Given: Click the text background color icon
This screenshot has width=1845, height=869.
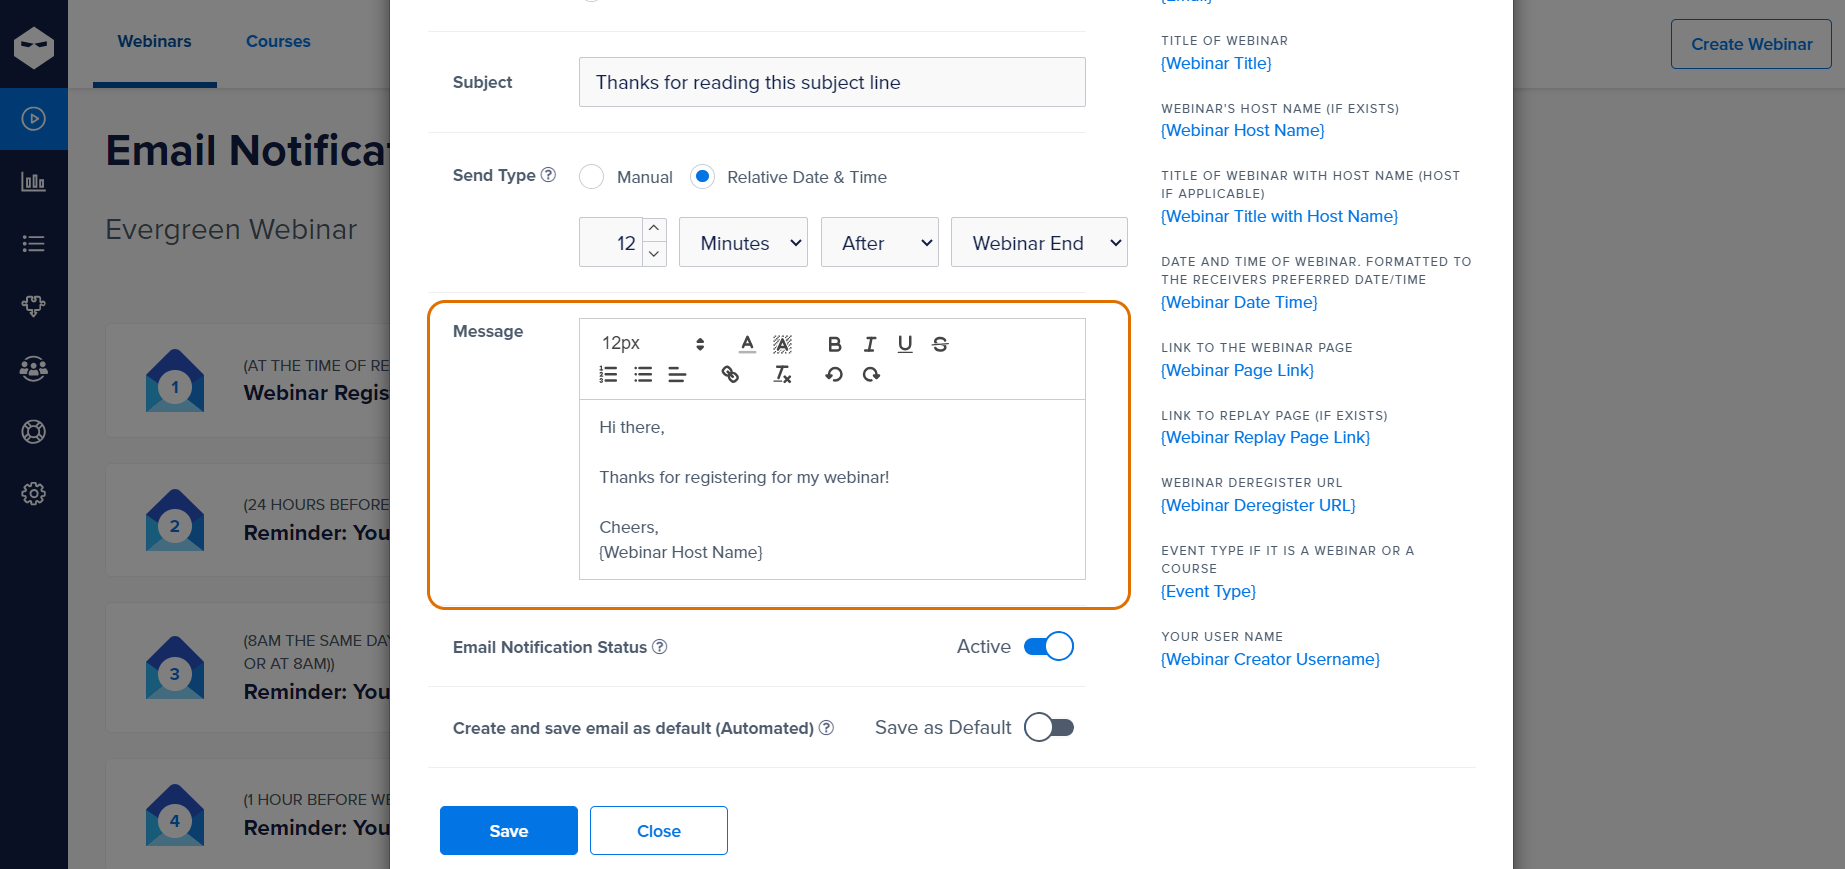Looking at the screenshot, I should 782,344.
